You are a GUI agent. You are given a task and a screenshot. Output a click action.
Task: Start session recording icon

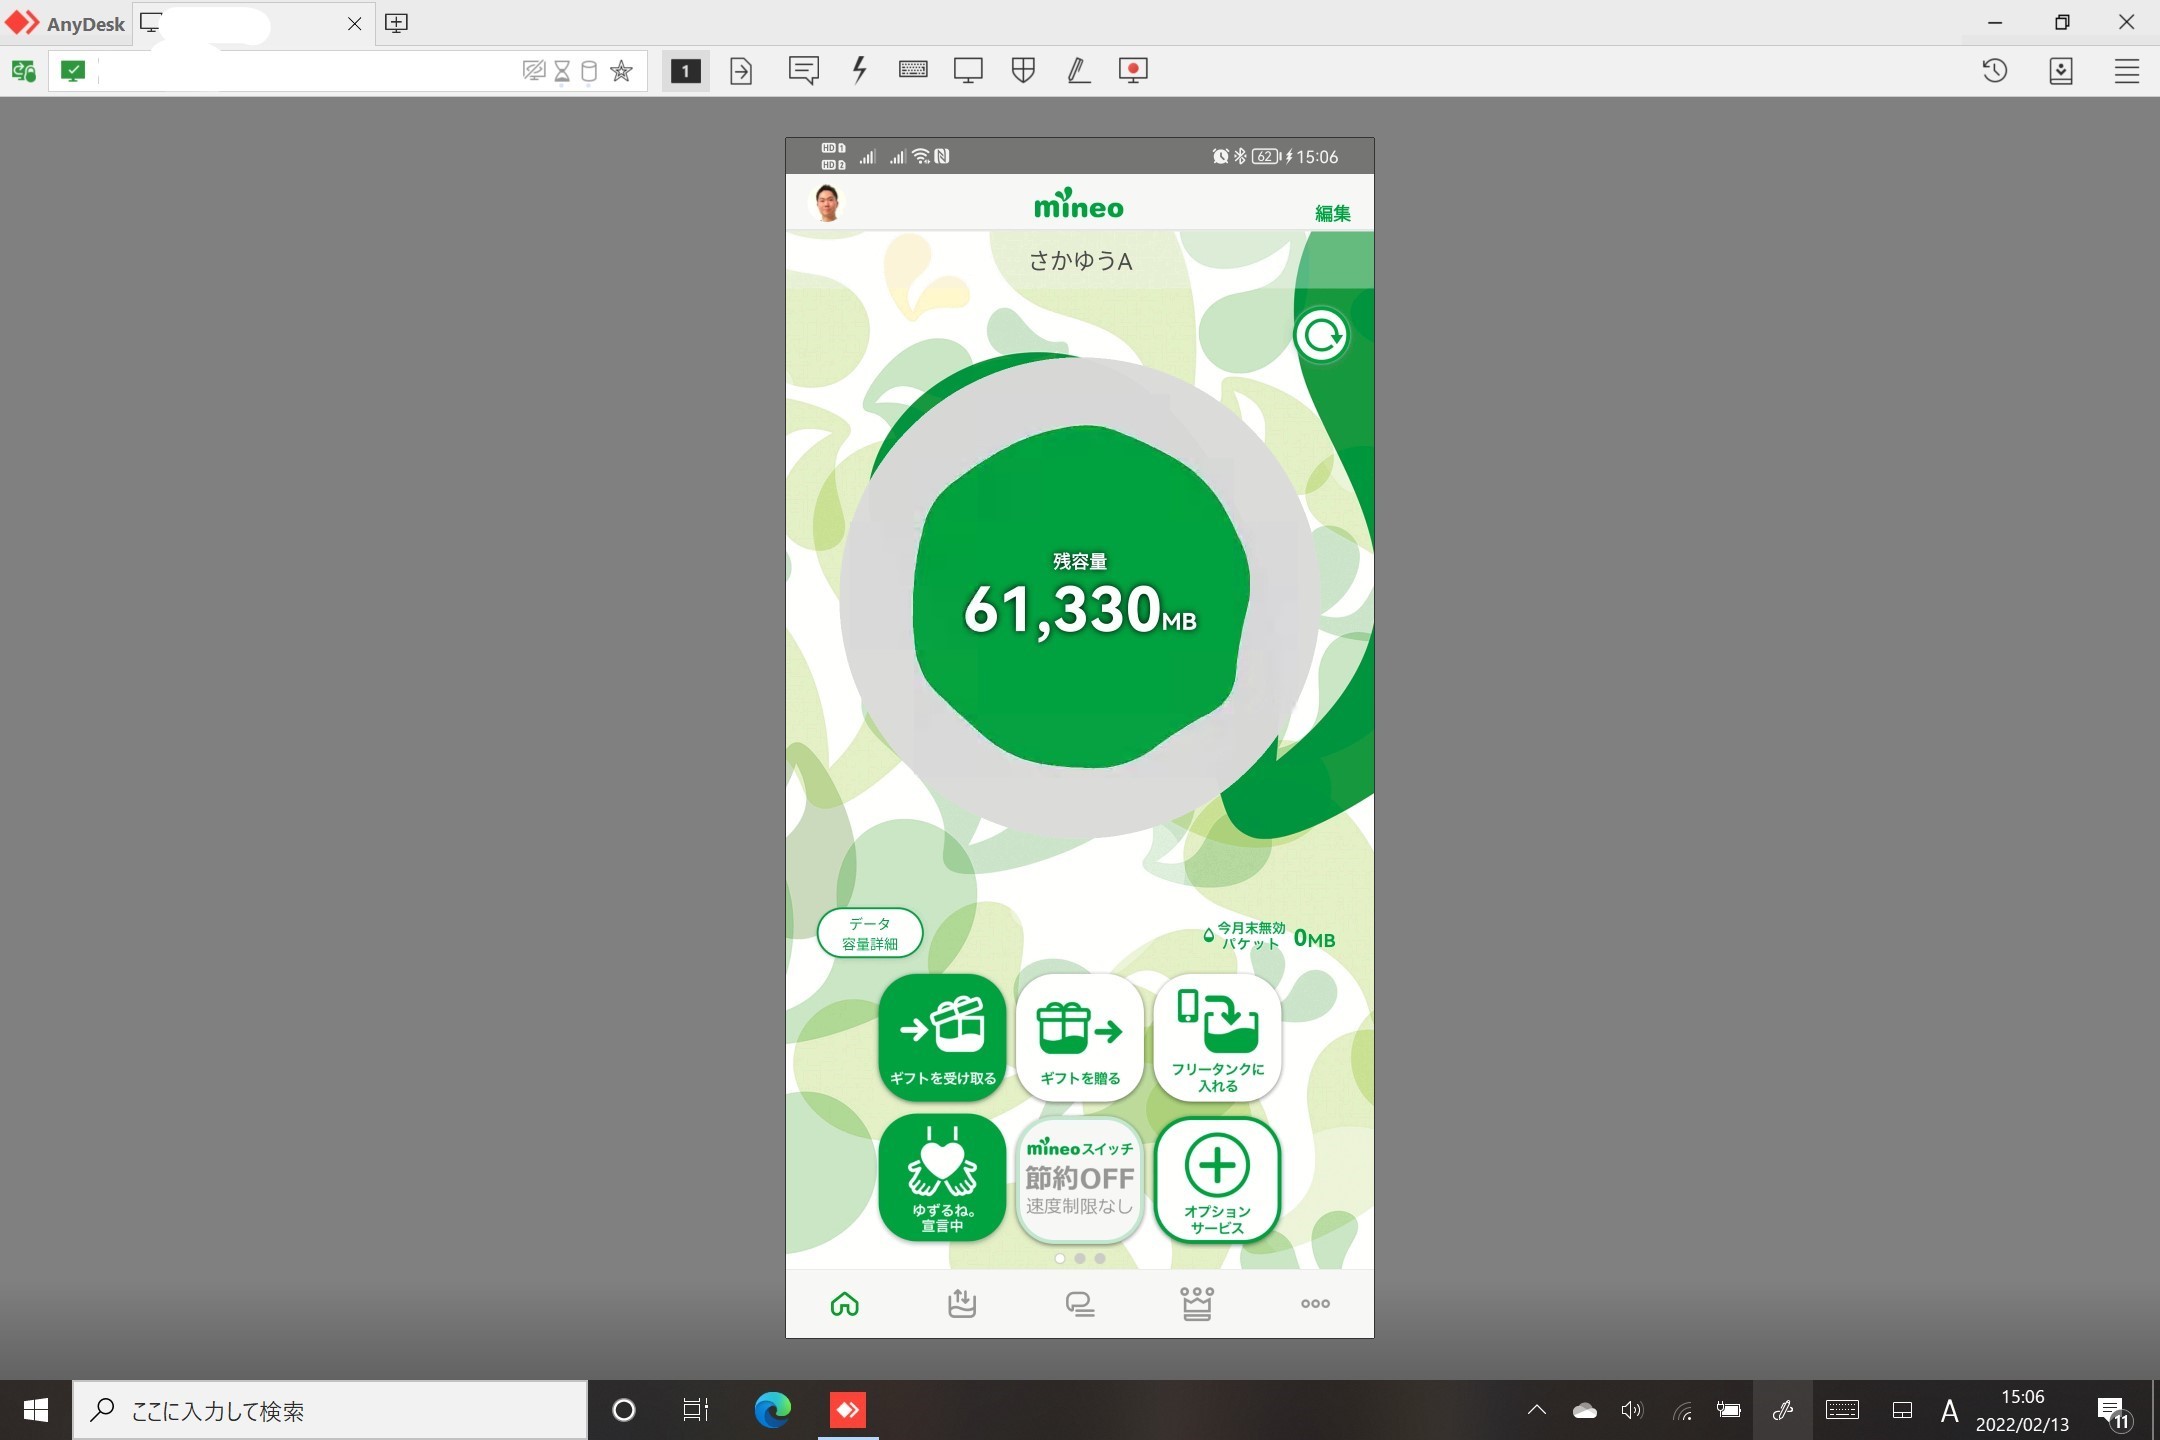[1133, 70]
